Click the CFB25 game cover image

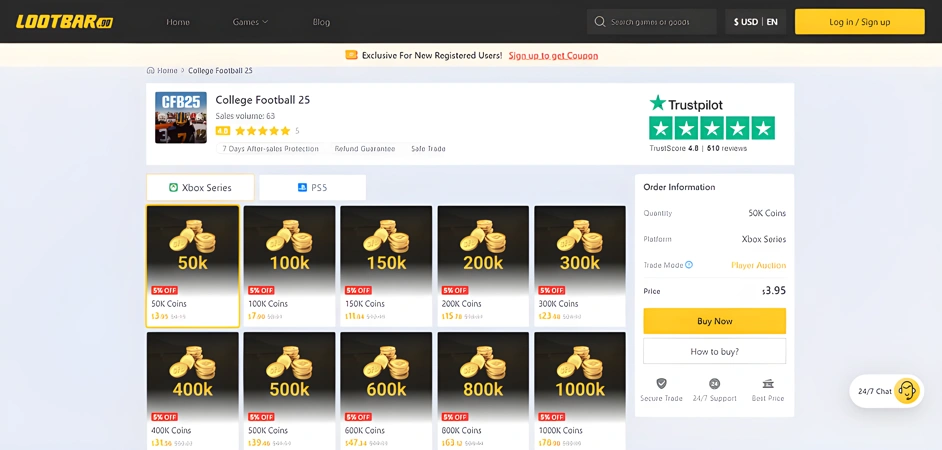tap(181, 118)
